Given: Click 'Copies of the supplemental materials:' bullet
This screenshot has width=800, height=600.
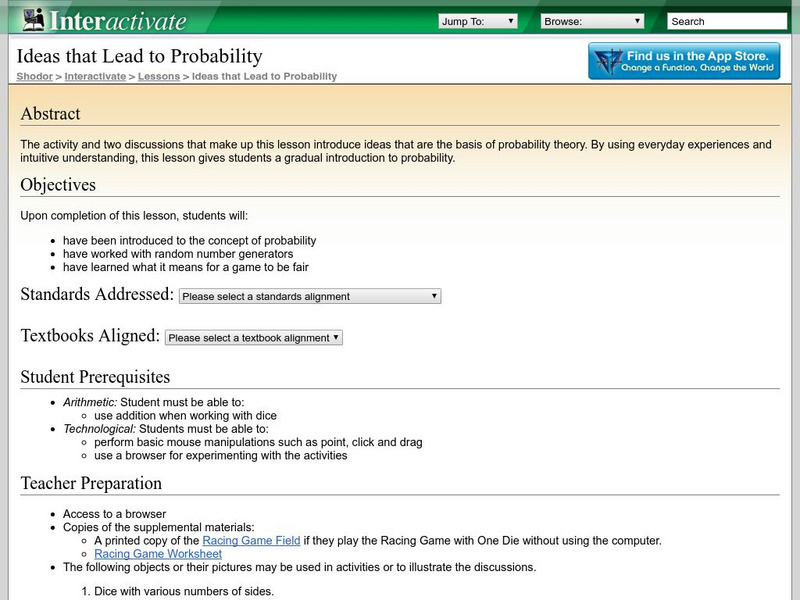Looking at the screenshot, I should click(x=159, y=528).
